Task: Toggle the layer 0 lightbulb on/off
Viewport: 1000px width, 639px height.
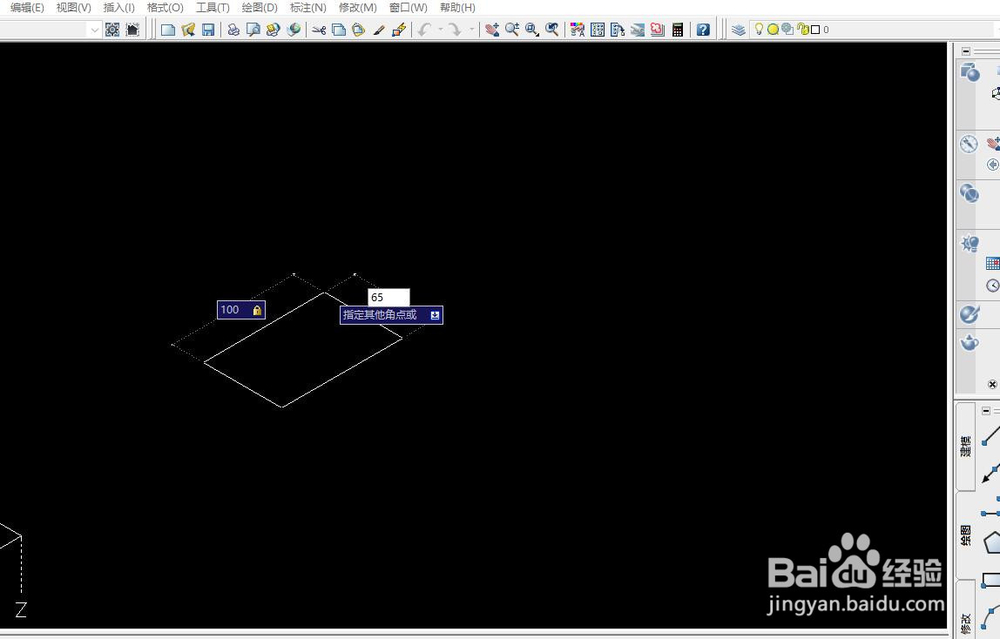Action: click(759, 29)
